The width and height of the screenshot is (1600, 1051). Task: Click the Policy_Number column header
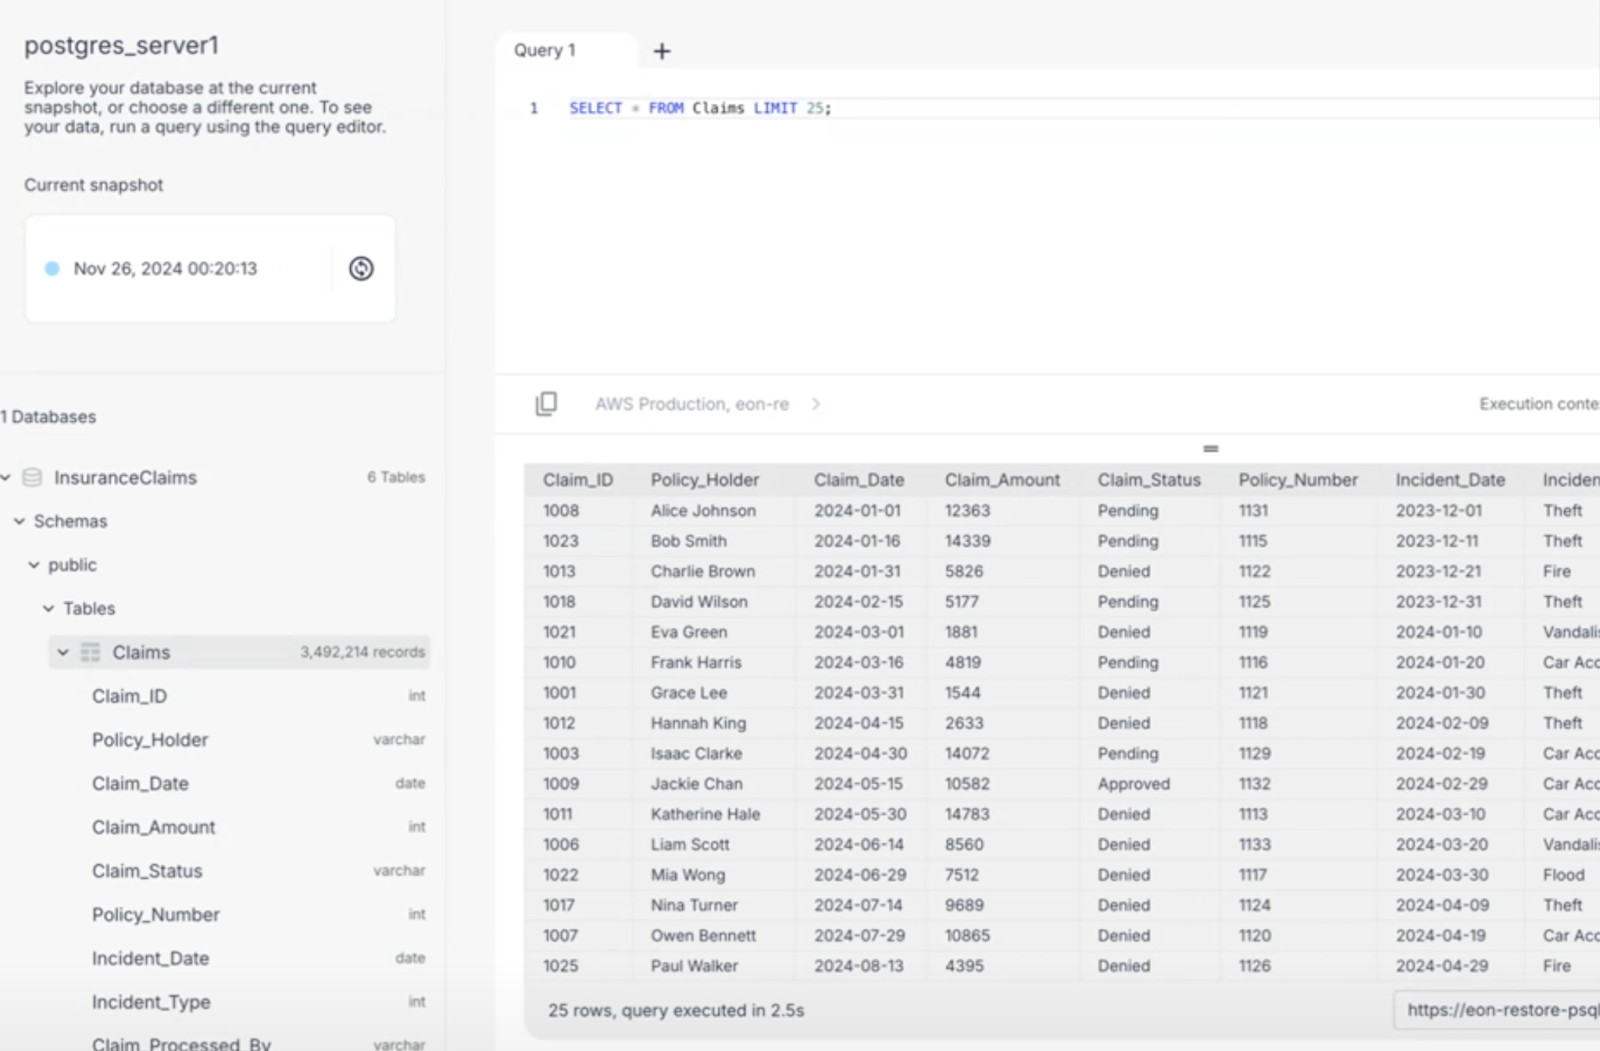1298,480
